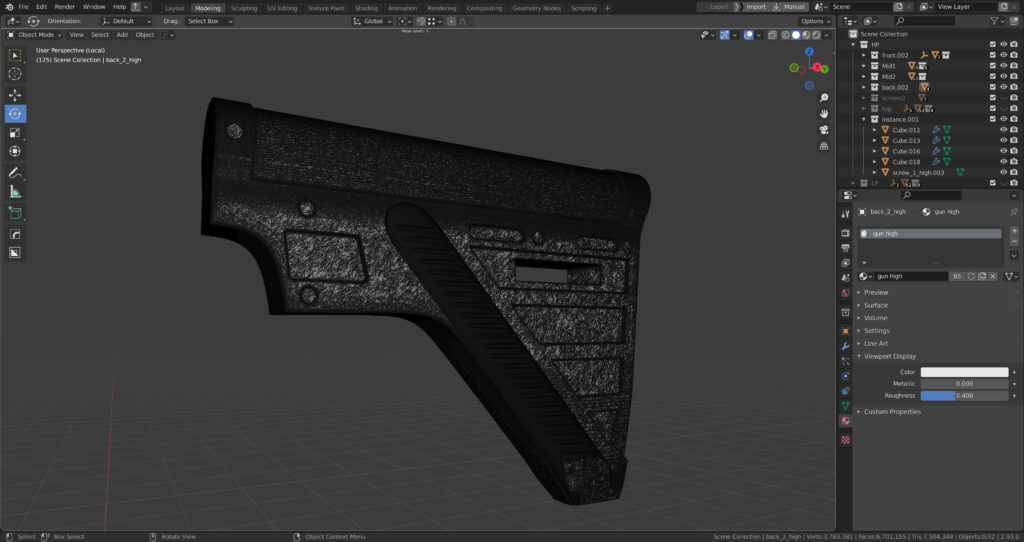Toggle exclude checkbox for HP collection

[993, 44]
